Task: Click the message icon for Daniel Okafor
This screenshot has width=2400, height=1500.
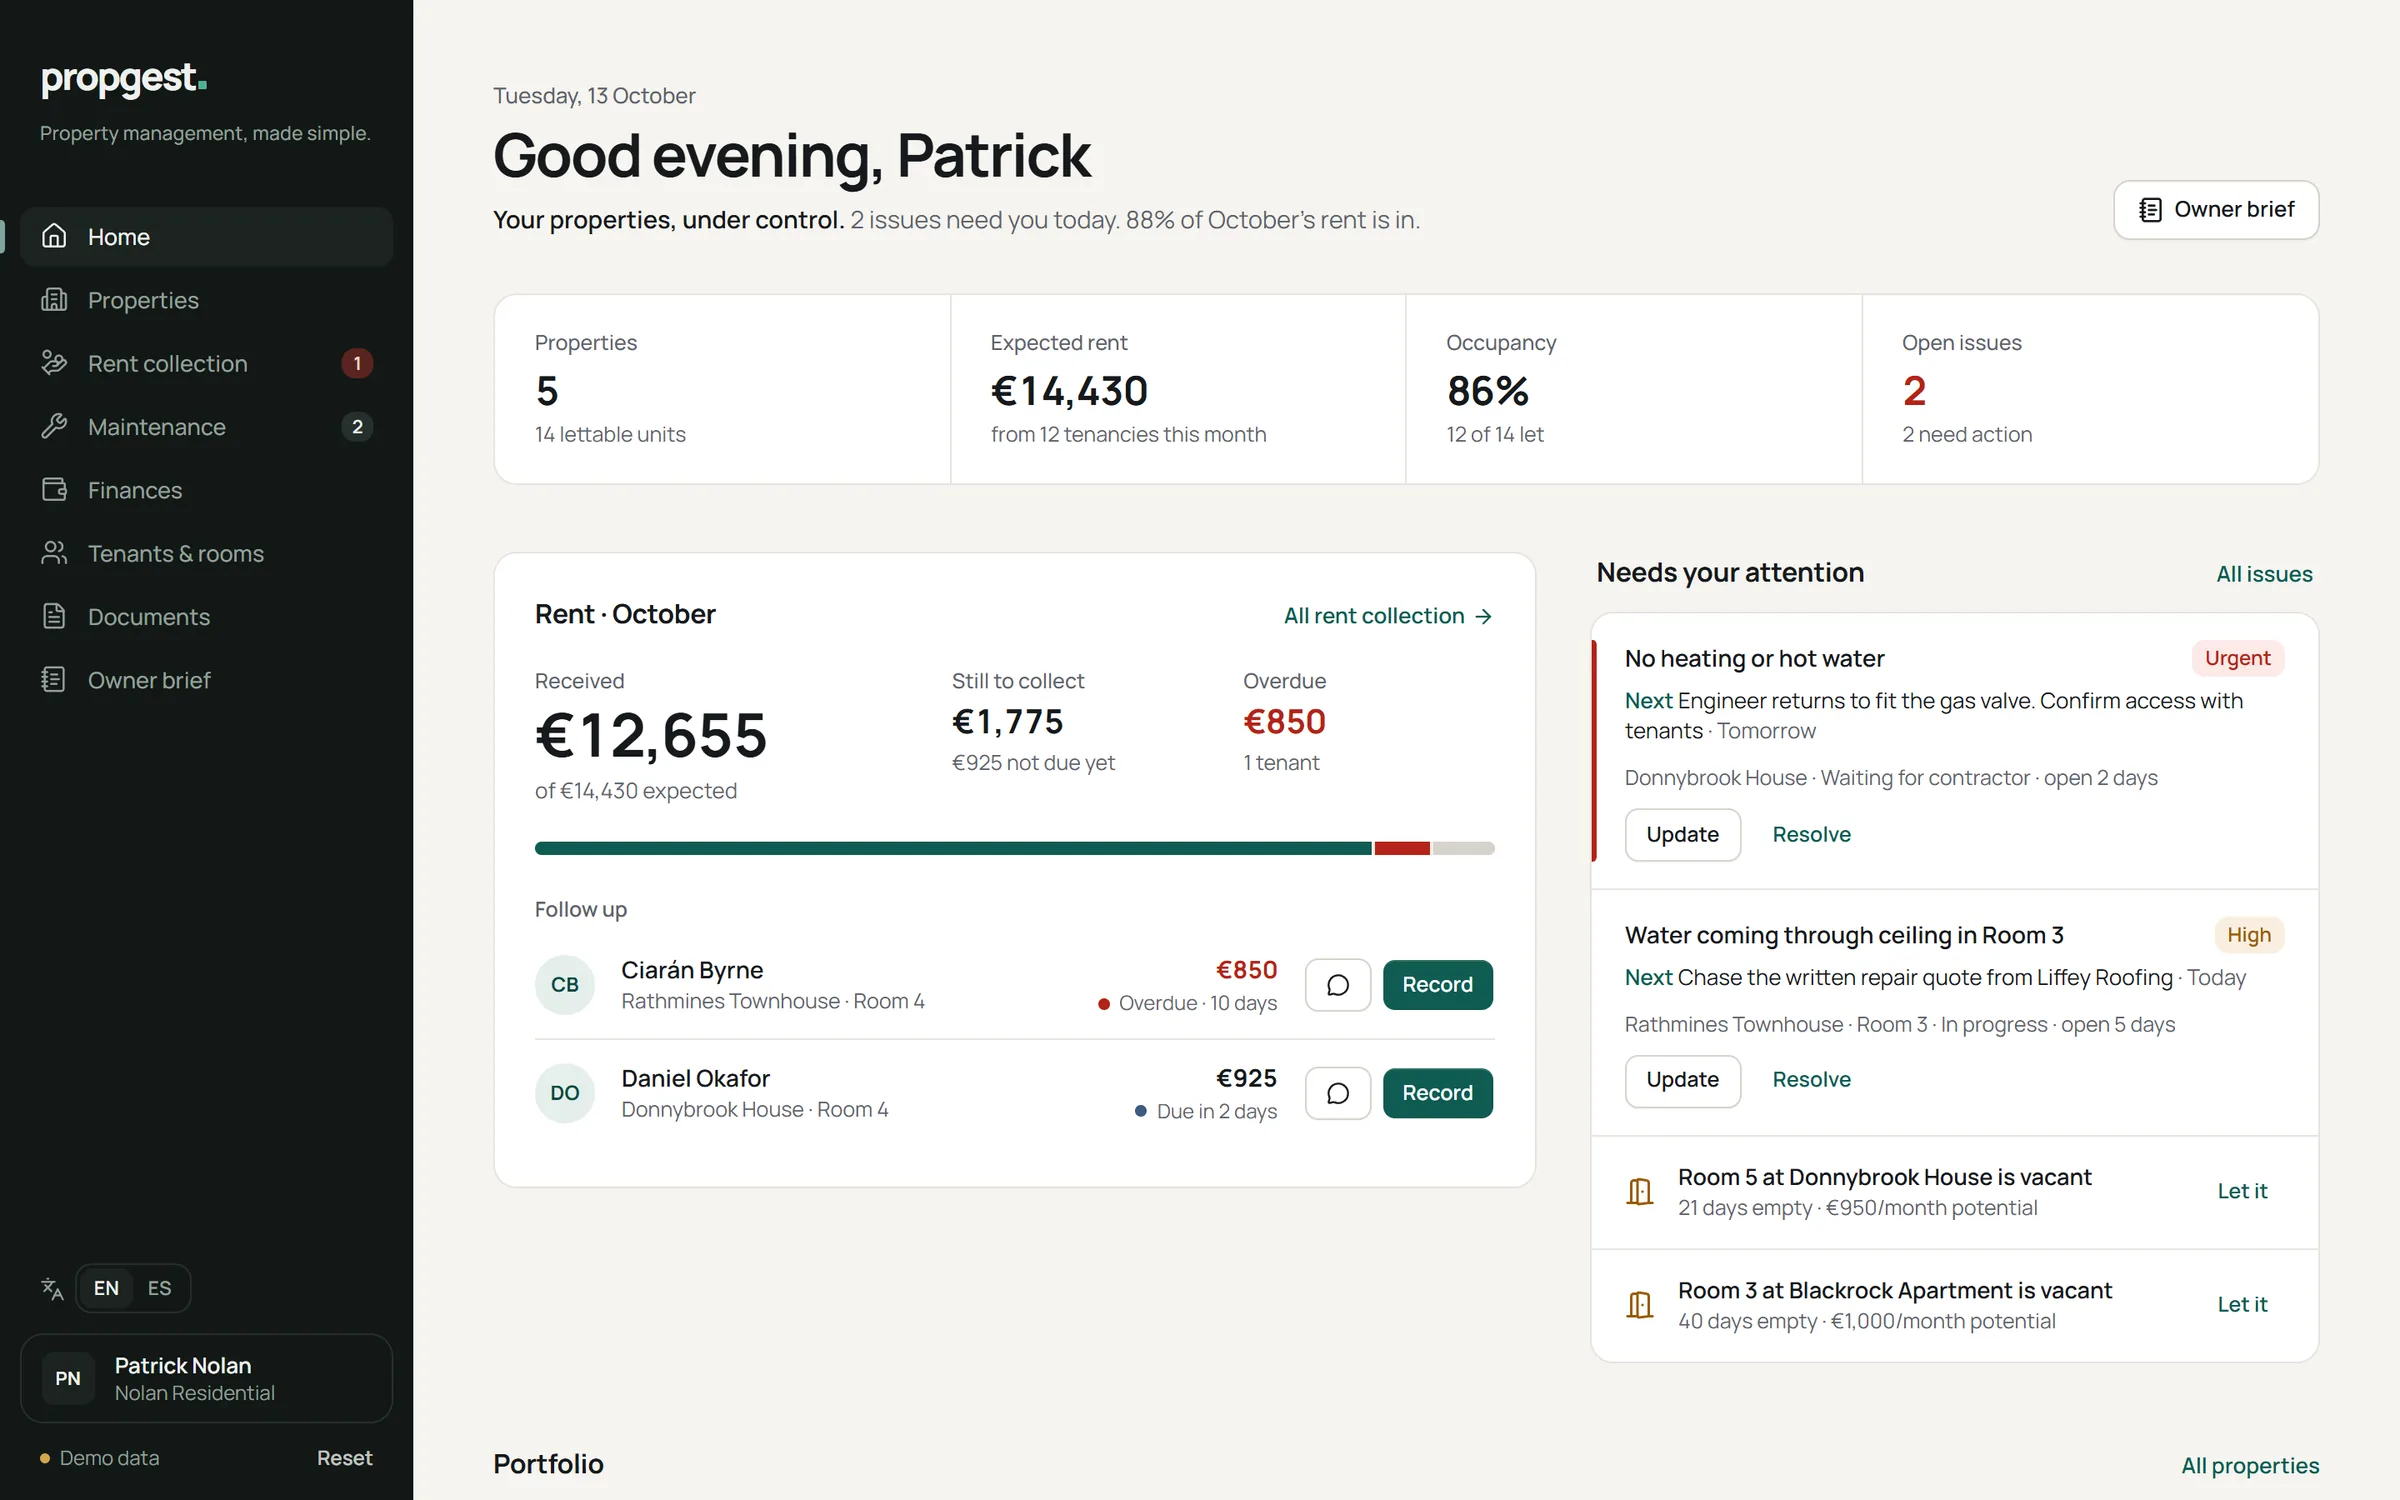Action: (x=1337, y=1093)
